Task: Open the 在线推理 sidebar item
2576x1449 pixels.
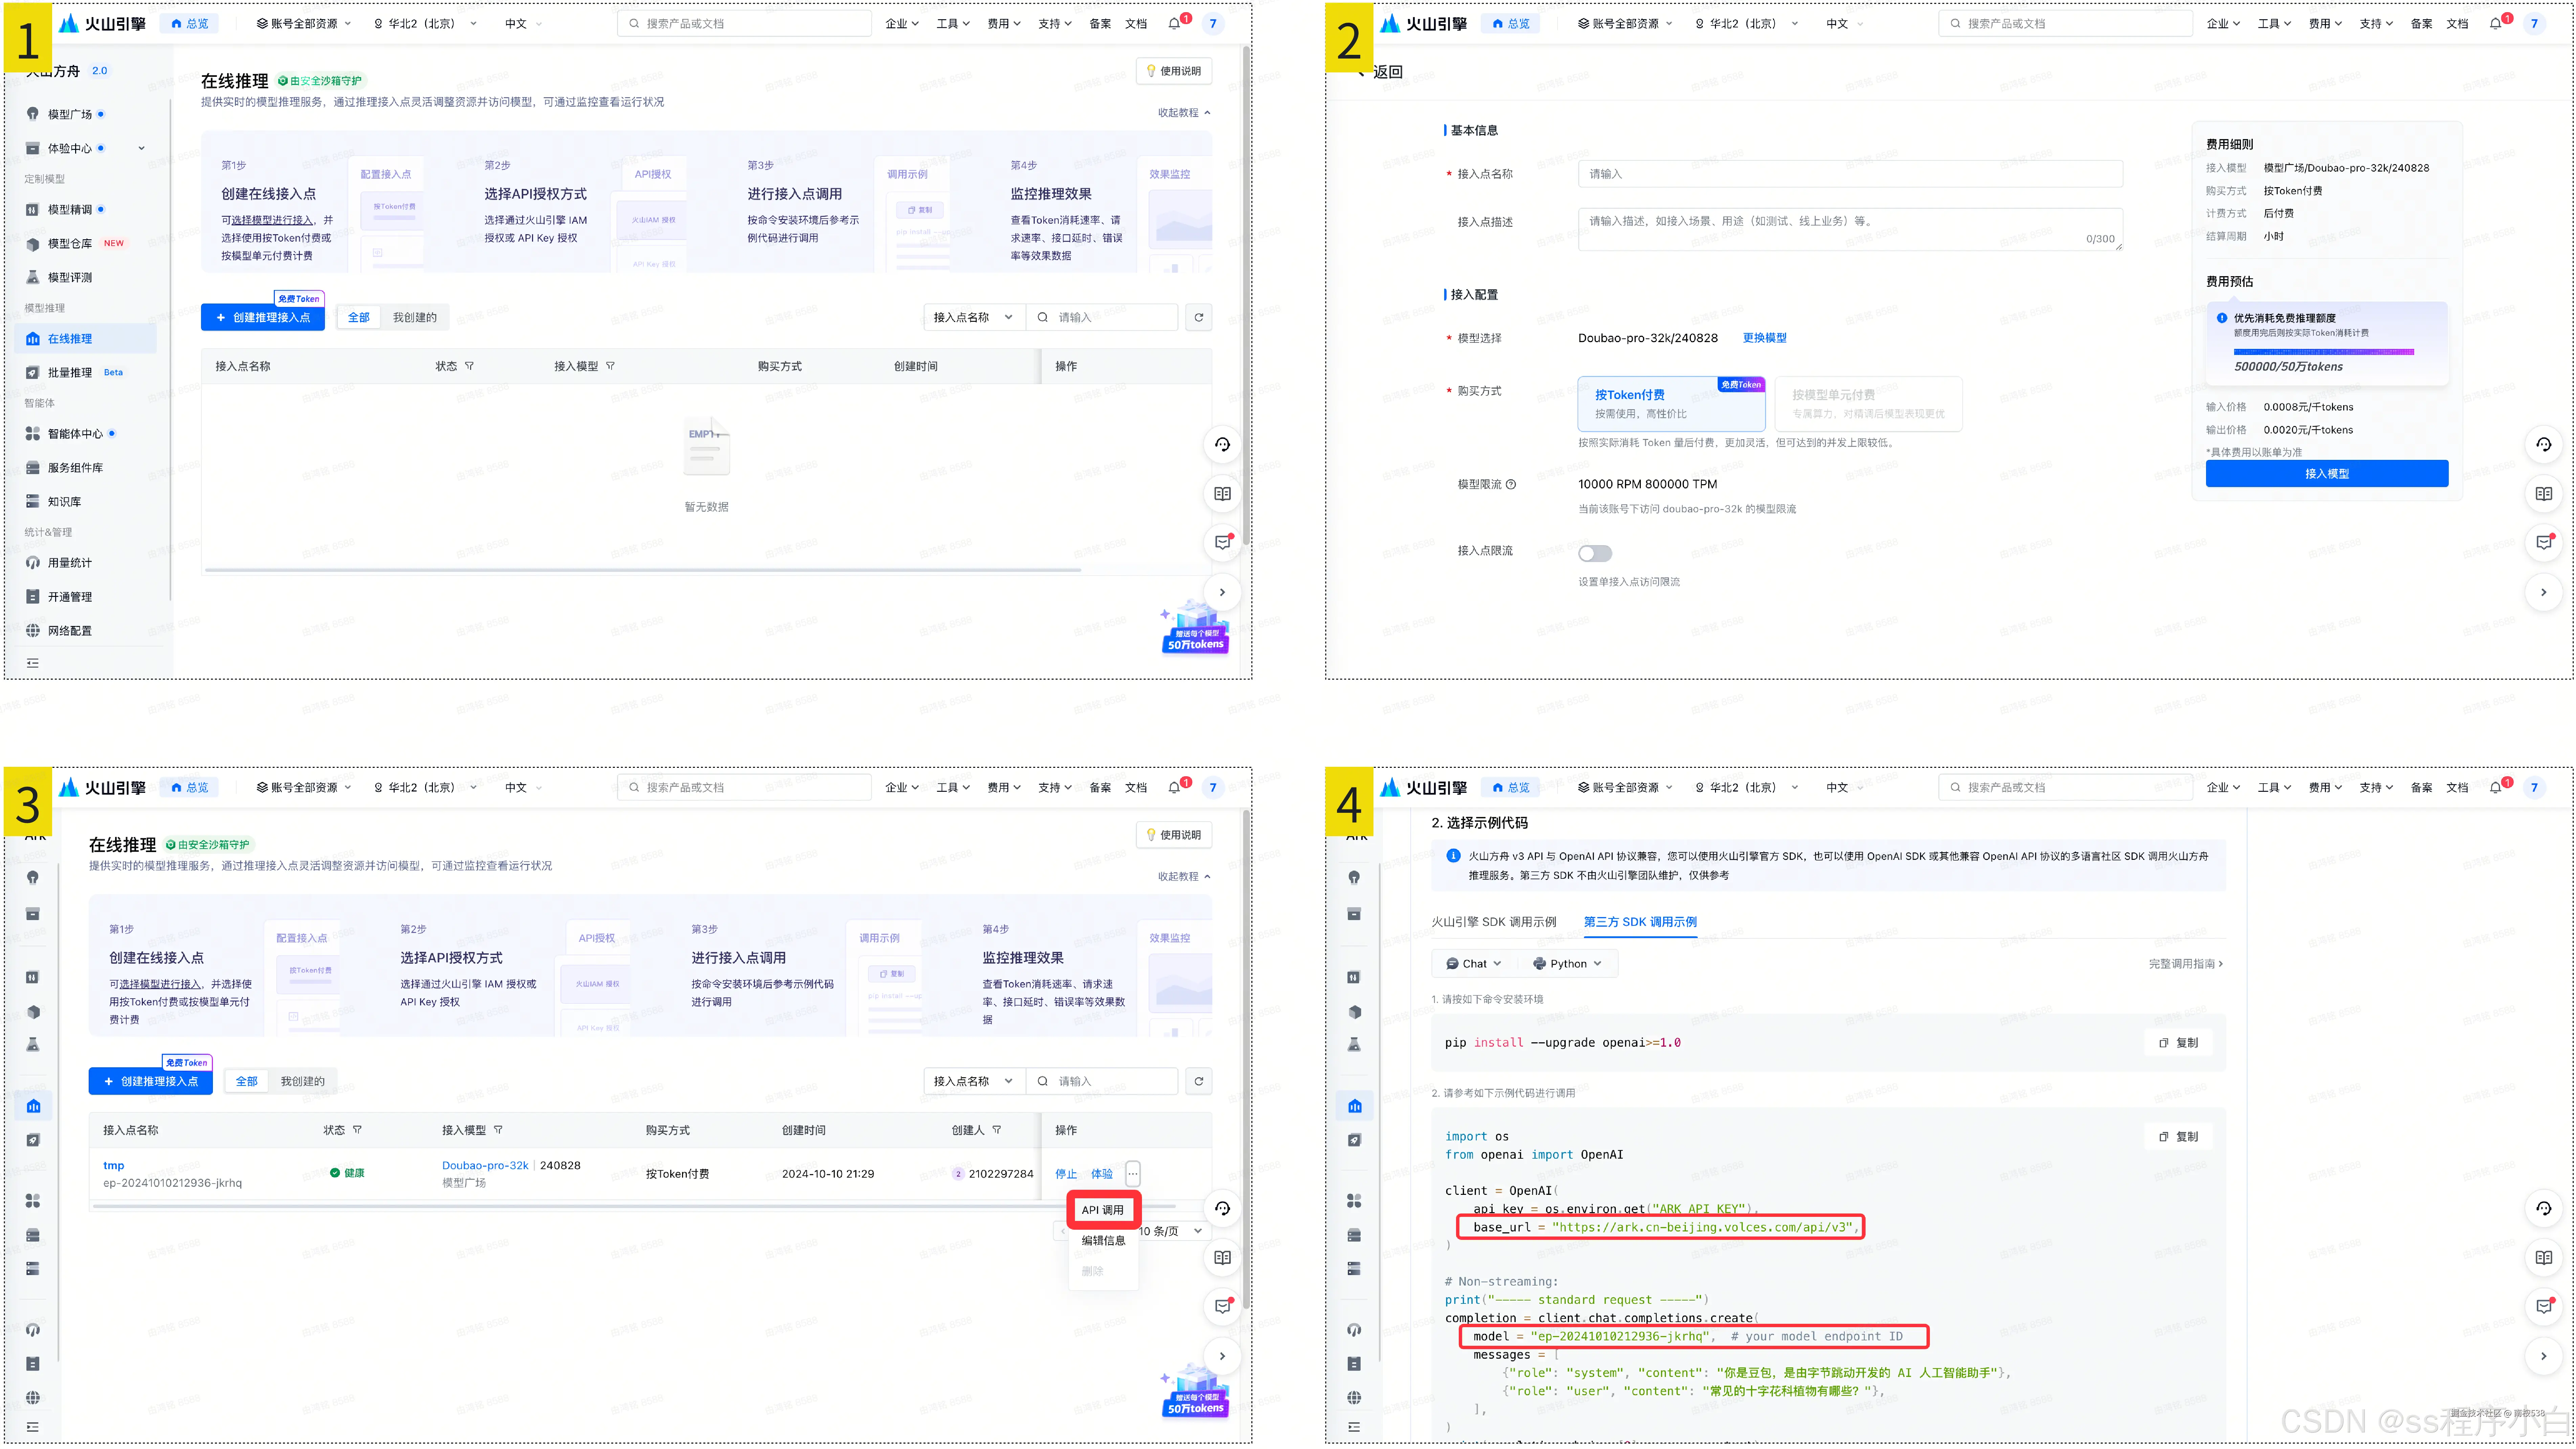Action: [70, 338]
